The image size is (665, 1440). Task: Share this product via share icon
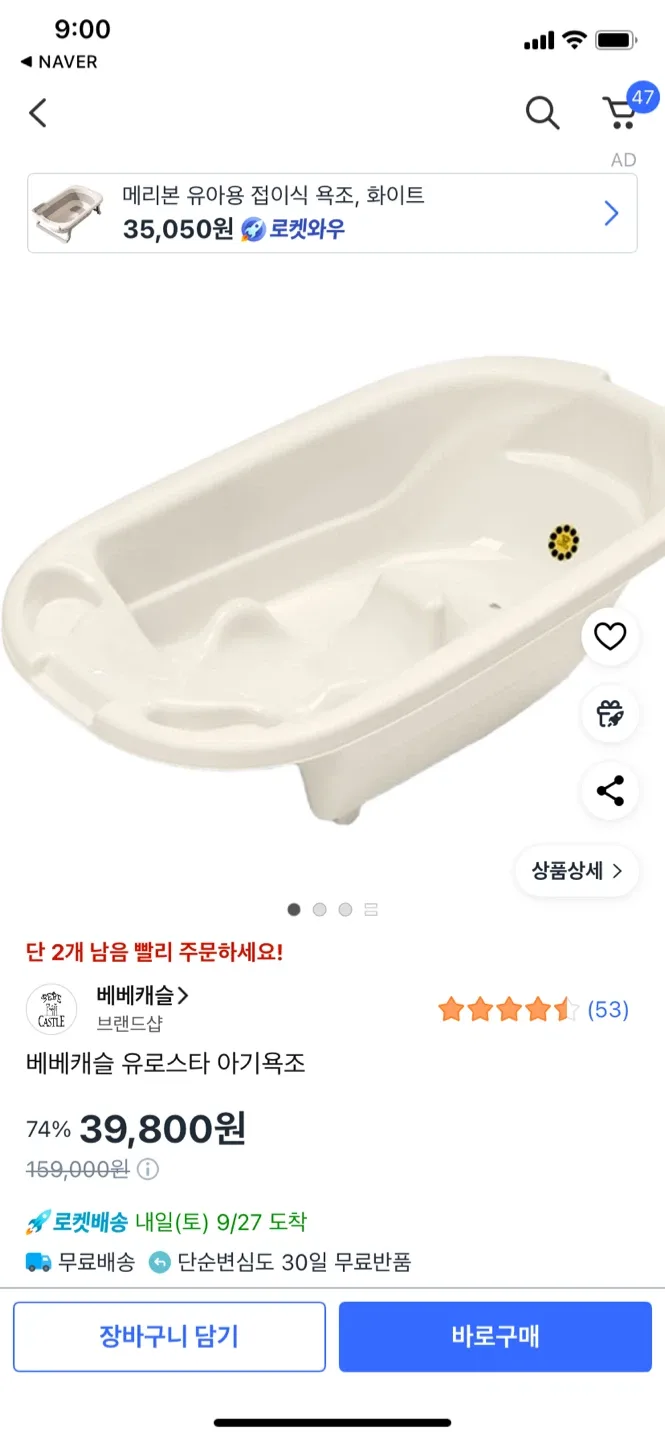610,791
